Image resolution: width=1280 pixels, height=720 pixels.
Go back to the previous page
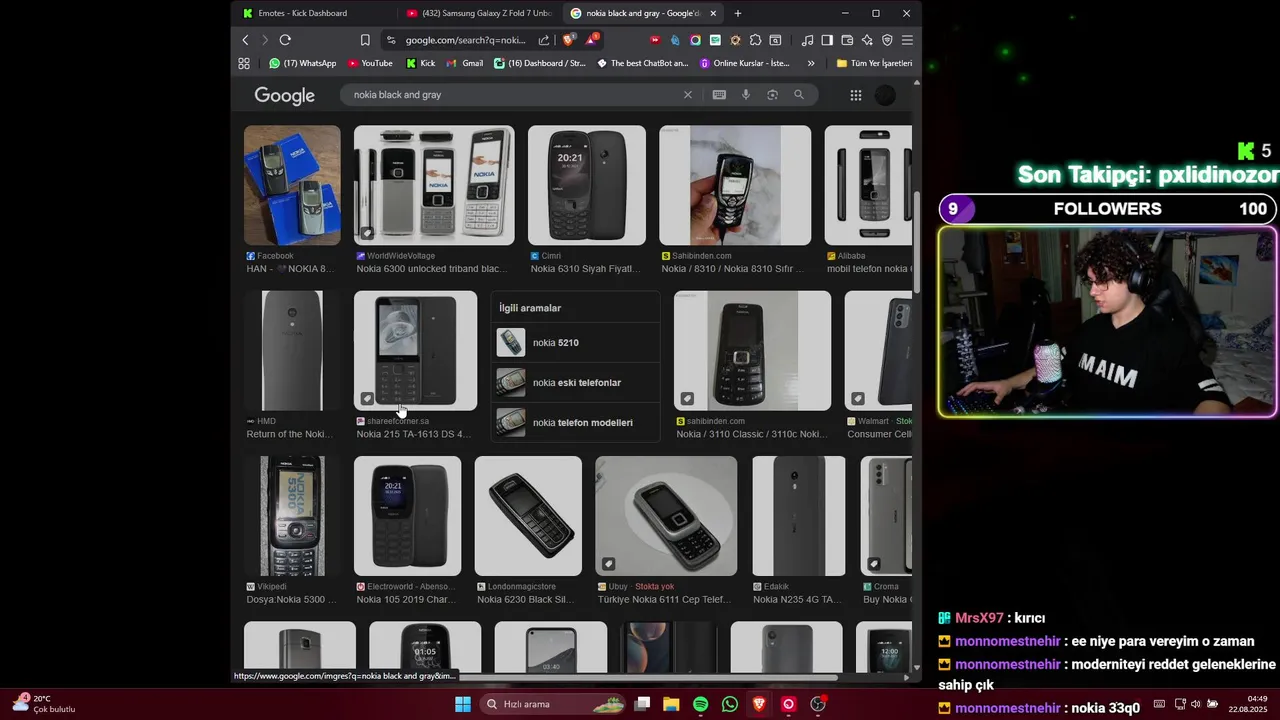click(245, 40)
